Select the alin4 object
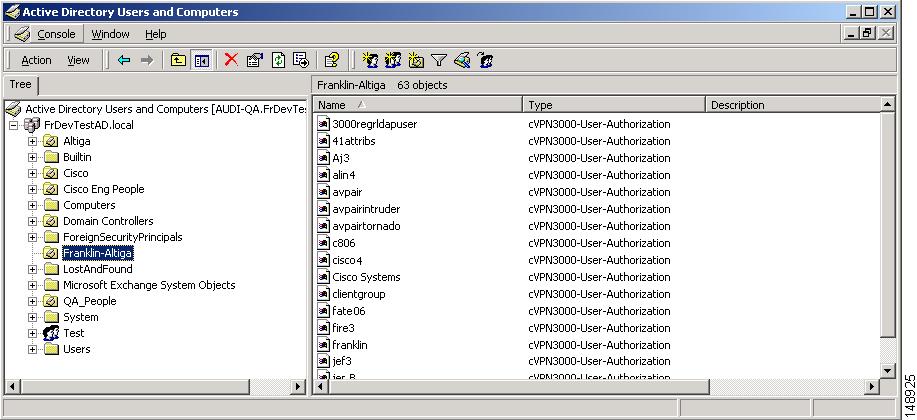This screenshot has height=420, width=917. (x=344, y=175)
